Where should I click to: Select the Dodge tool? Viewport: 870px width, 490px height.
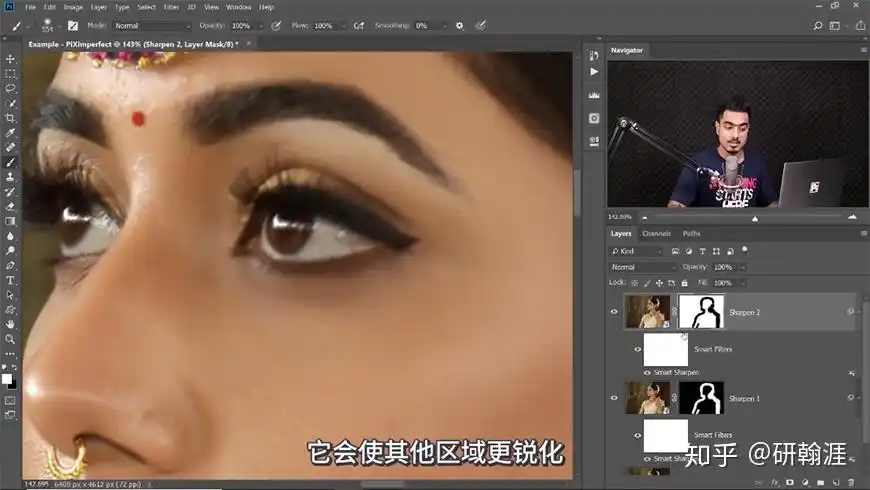pyautogui.click(x=10, y=250)
